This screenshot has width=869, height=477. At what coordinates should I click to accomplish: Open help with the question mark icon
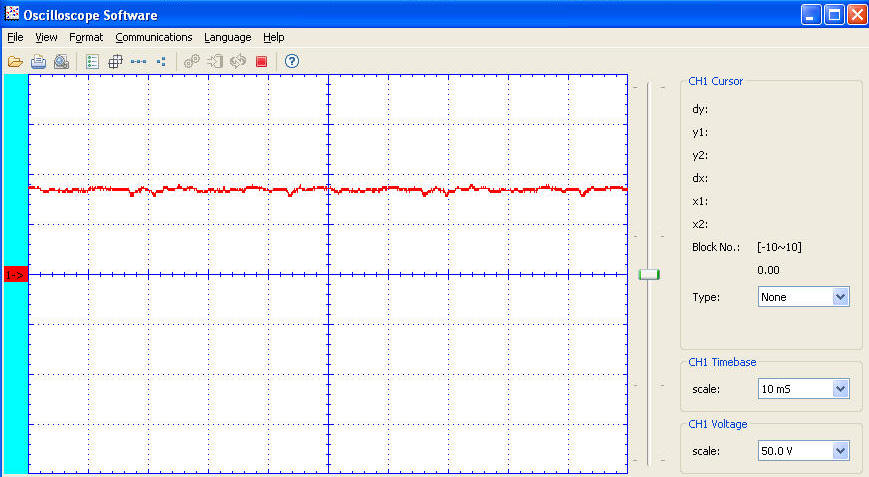[292, 61]
